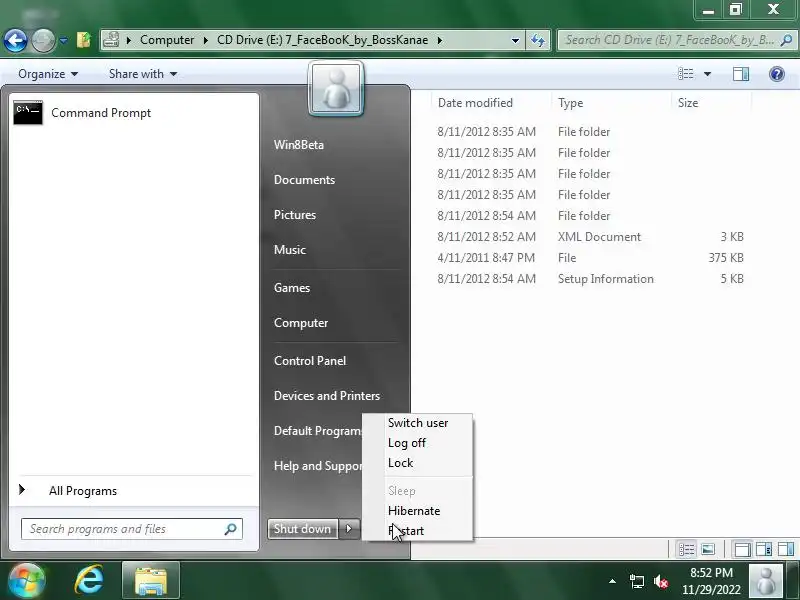800x600 pixels.
Task: Open the Win8Beta user folder
Action: click(x=299, y=145)
